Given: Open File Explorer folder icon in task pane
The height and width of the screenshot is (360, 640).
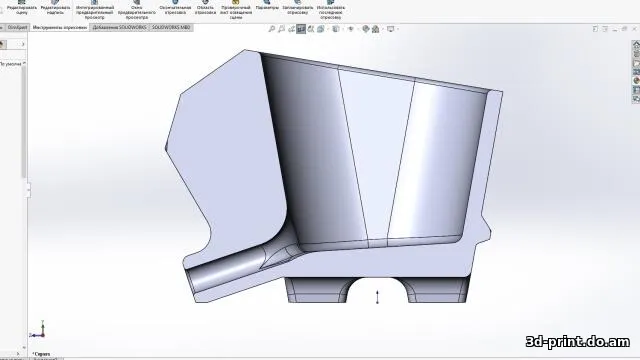Looking at the screenshot, I should coord(636,62).
